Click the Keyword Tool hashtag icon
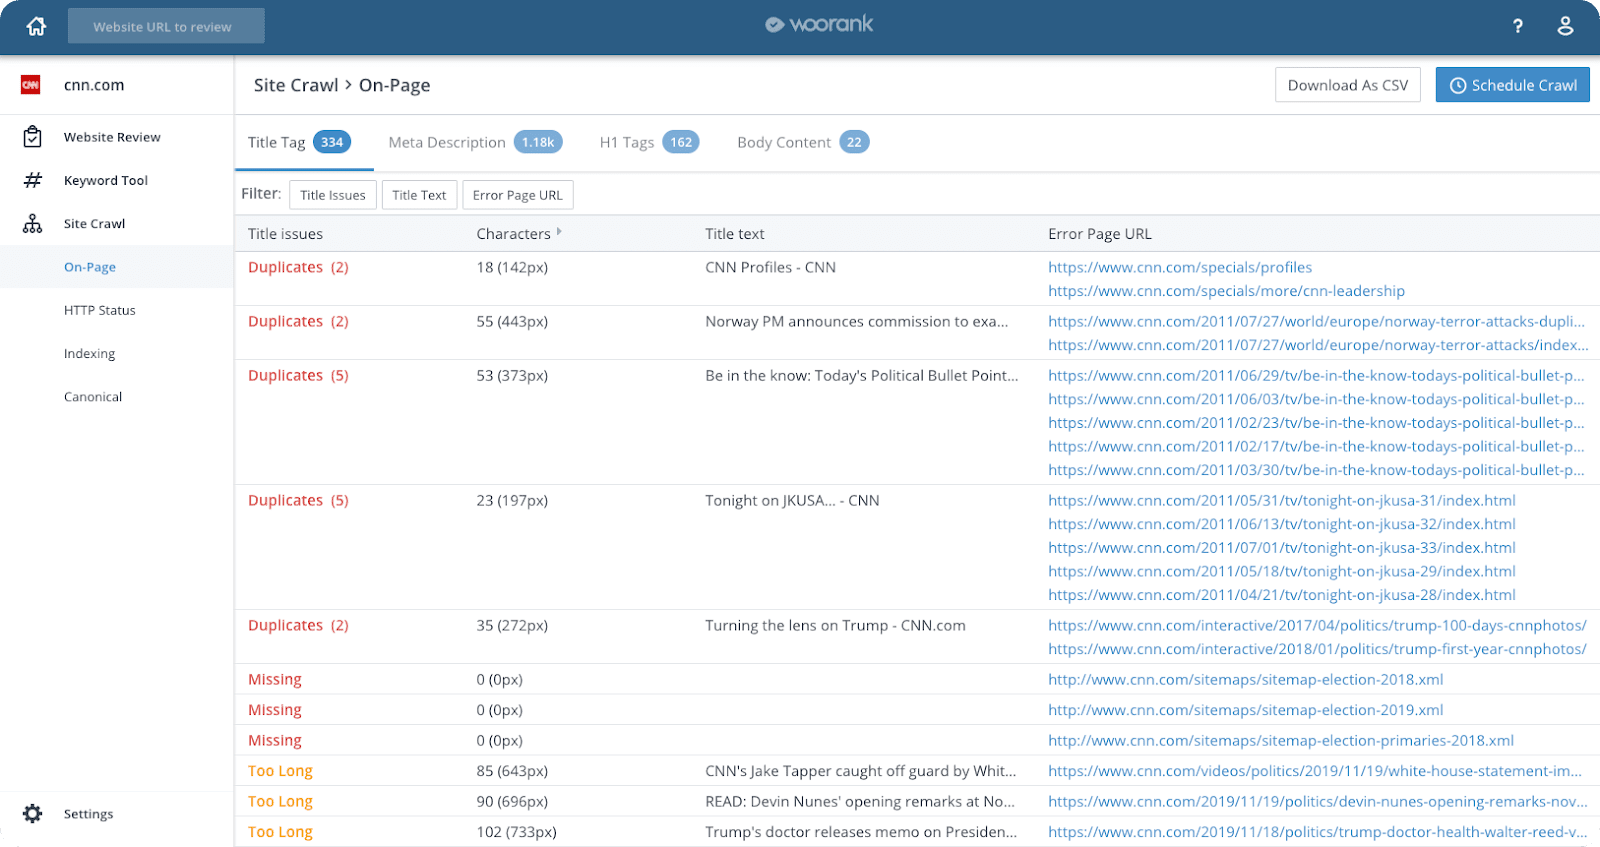The width and height of the screenshot is (1600, 847). [x=32, y=180]
